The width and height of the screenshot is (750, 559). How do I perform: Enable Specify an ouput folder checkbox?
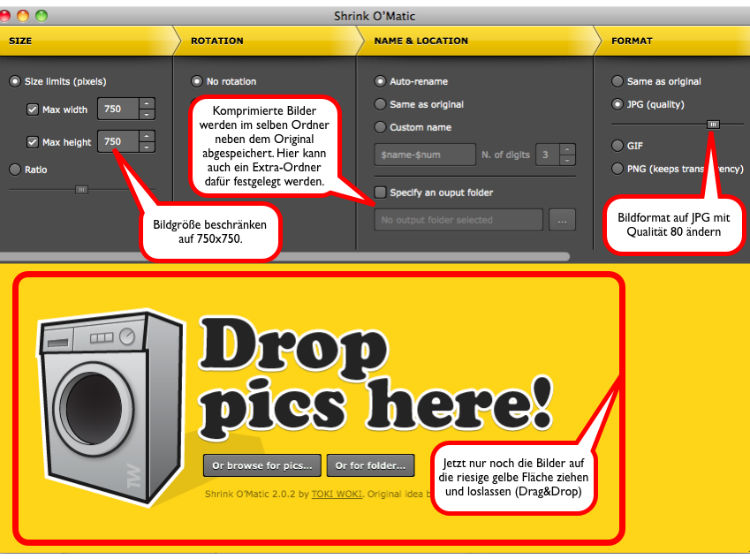[x=380, y=192]
